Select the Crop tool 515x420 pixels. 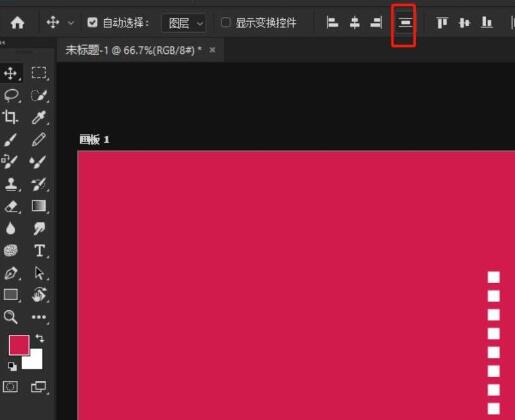[x=10, y=117]
